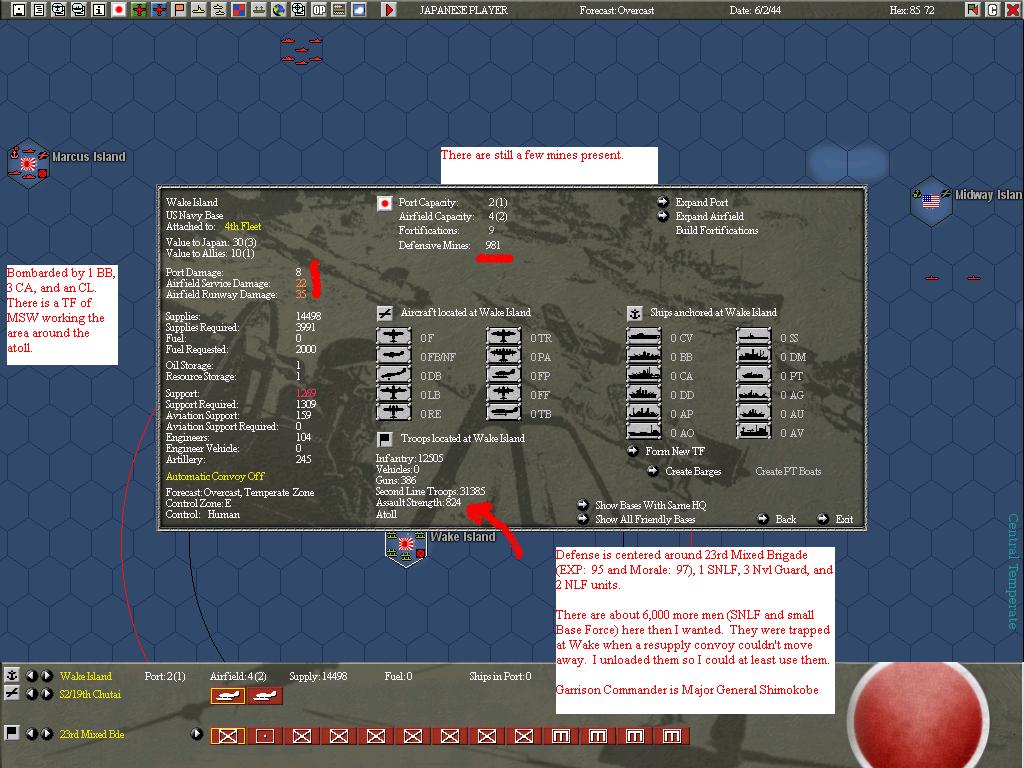Click Wake Island base hex on map
The image size is (1024, 768).
tap(406, 547)
